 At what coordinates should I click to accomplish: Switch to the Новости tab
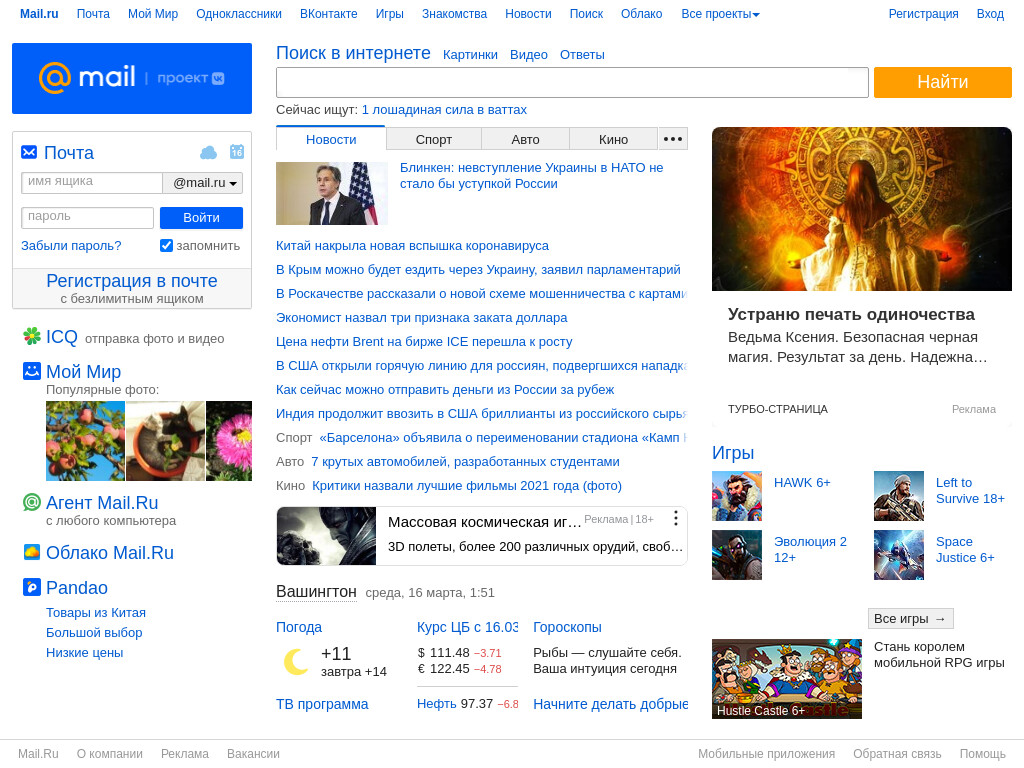pos(331,139)
